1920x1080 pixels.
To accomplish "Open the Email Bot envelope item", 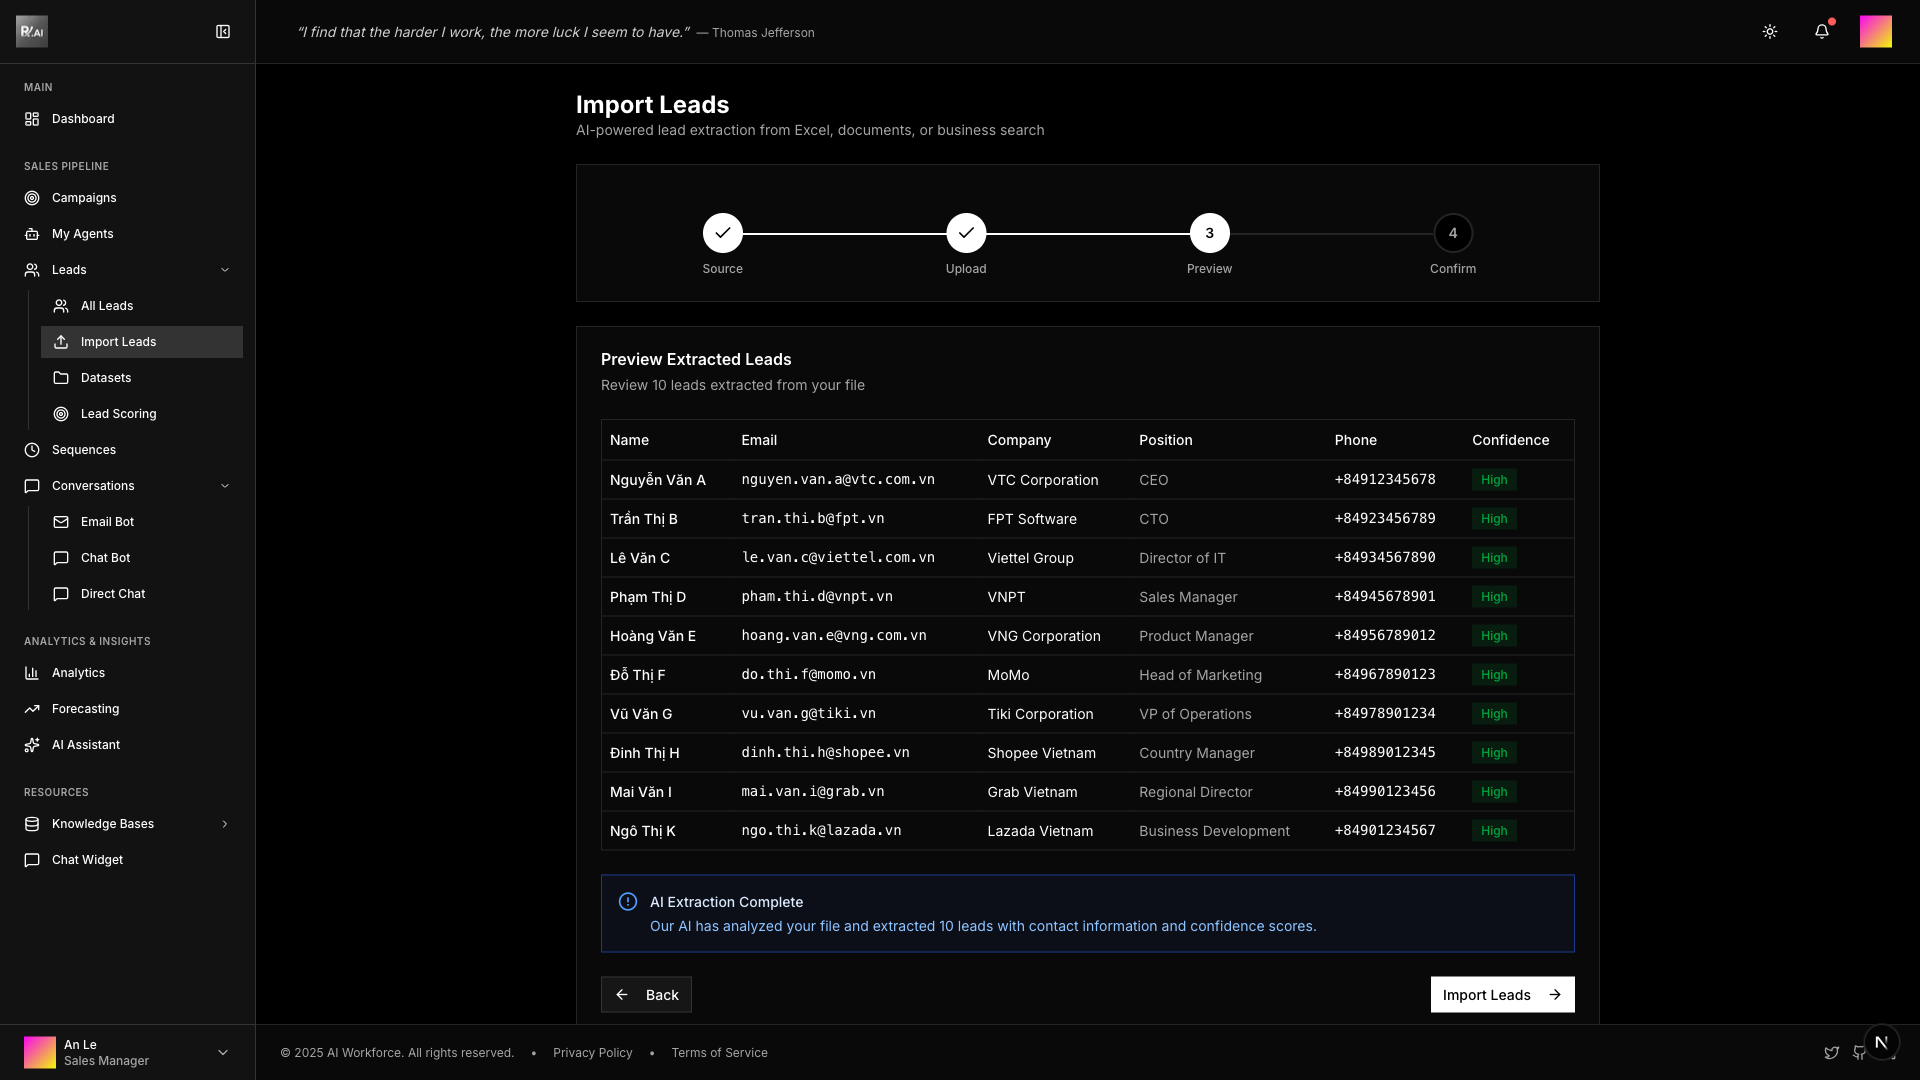I will [107, 522].
